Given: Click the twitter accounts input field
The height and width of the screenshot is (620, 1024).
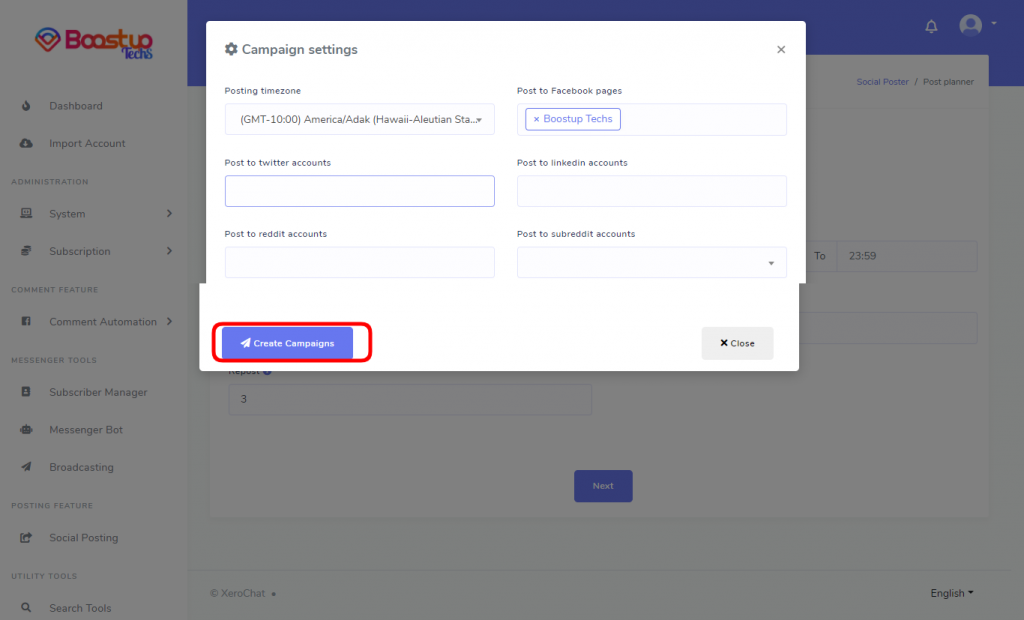Looking at the screenshot, I should click(359, 191).
